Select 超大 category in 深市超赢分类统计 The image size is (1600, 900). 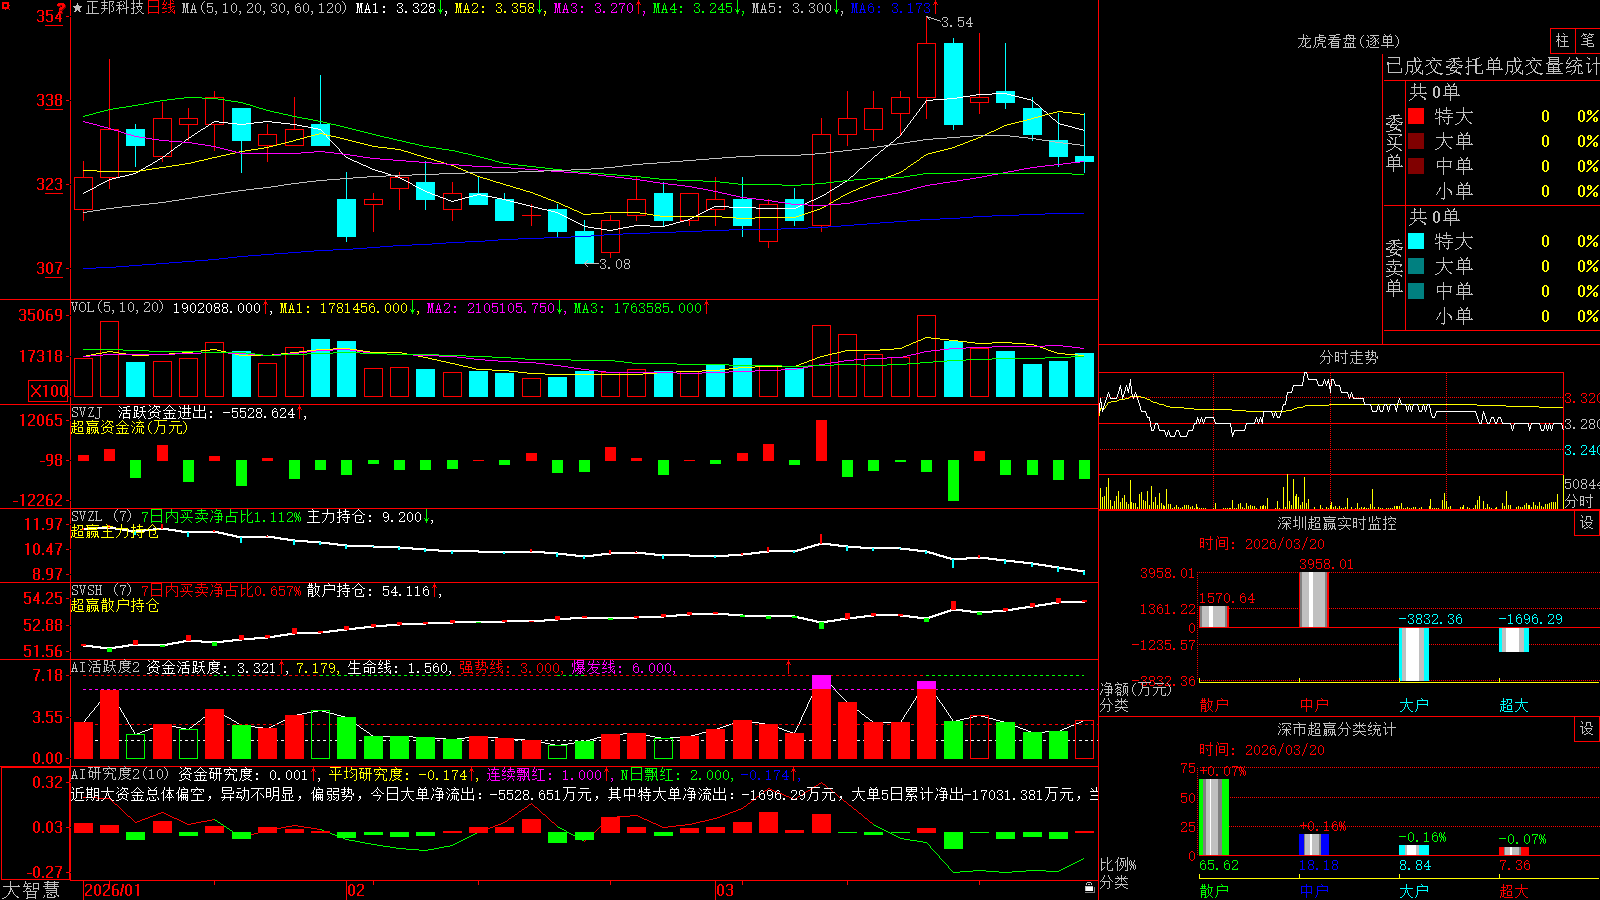coord(1514,891)
